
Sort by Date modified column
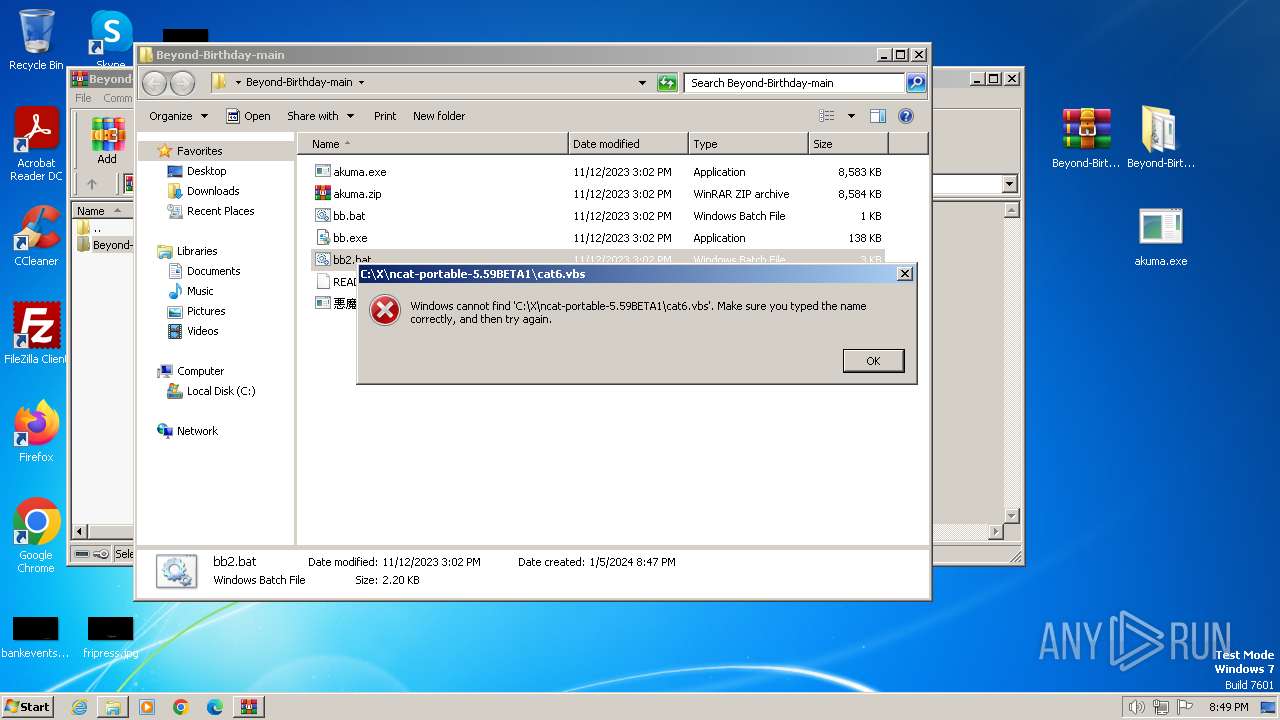[628, 144]
